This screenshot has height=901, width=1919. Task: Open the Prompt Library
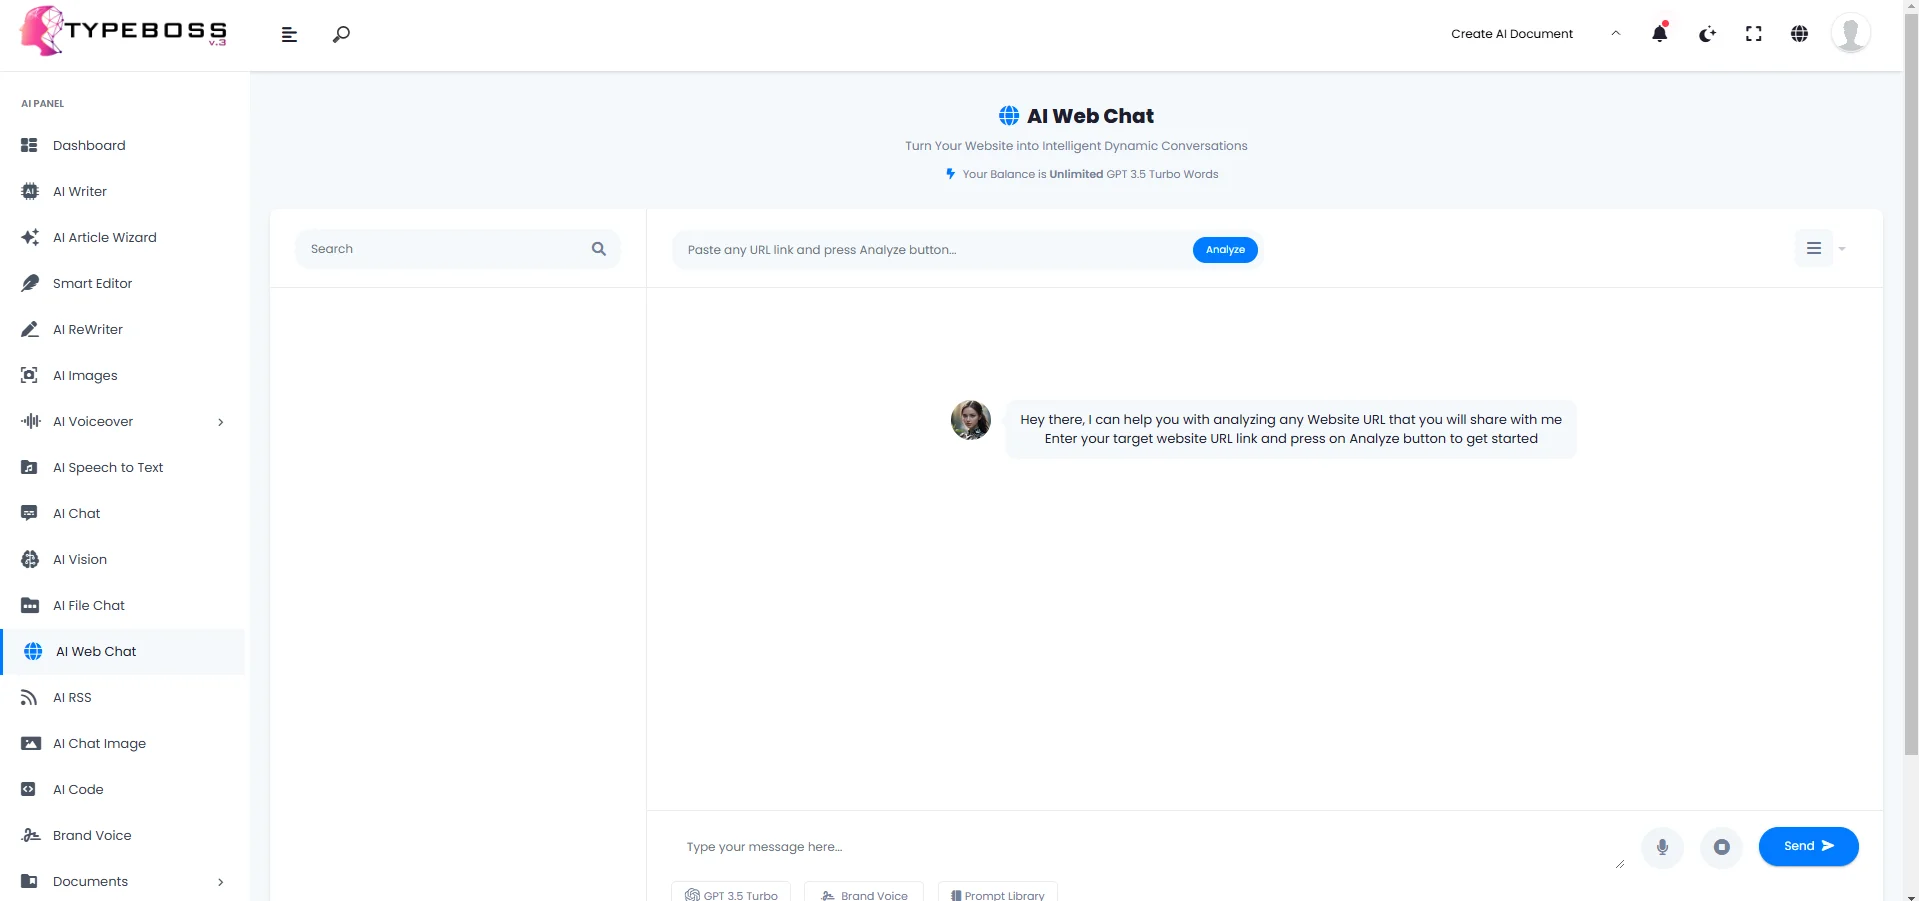997,892
